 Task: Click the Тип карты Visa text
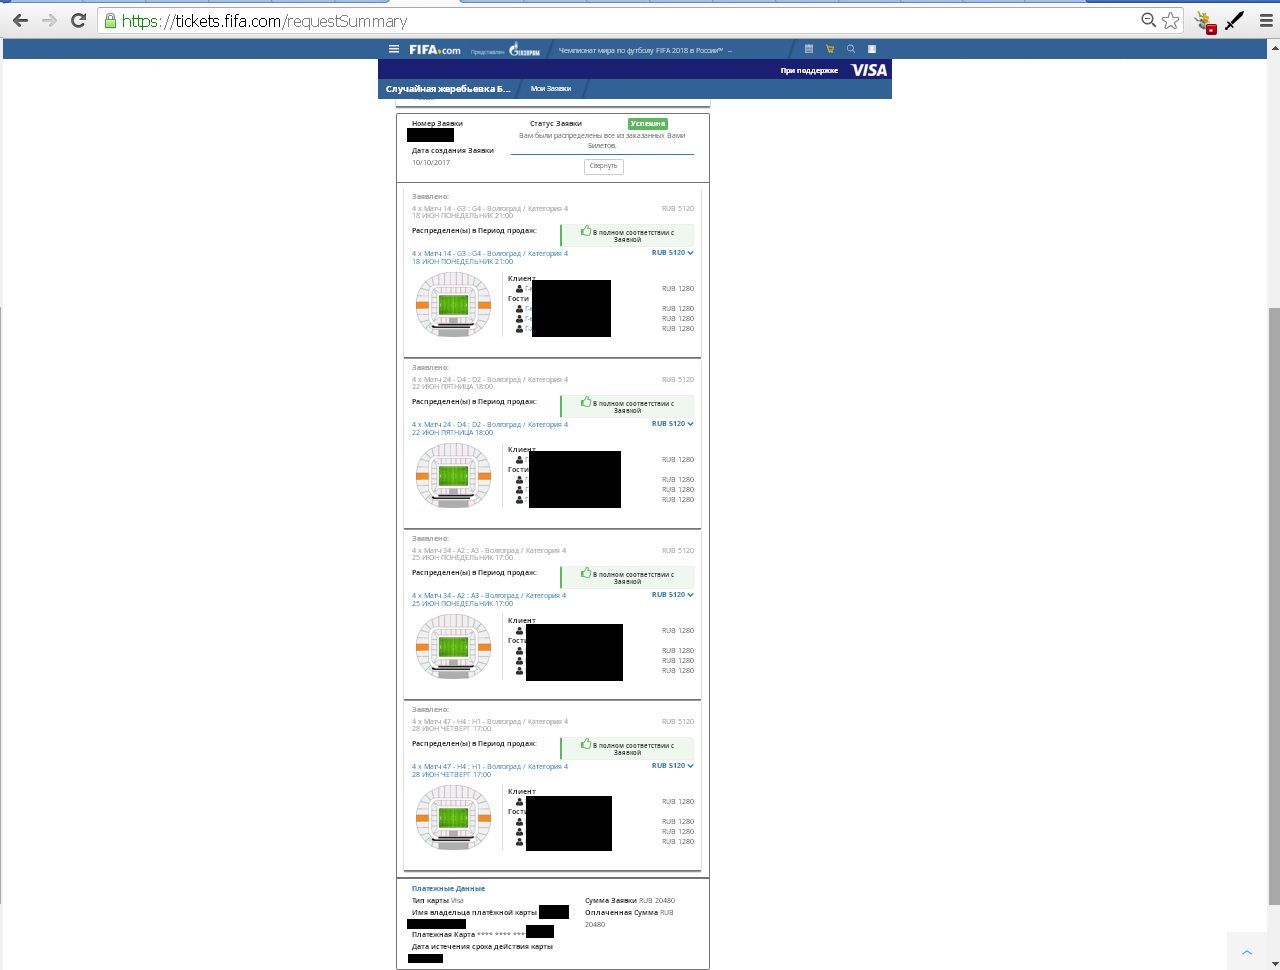coord(438,901)
